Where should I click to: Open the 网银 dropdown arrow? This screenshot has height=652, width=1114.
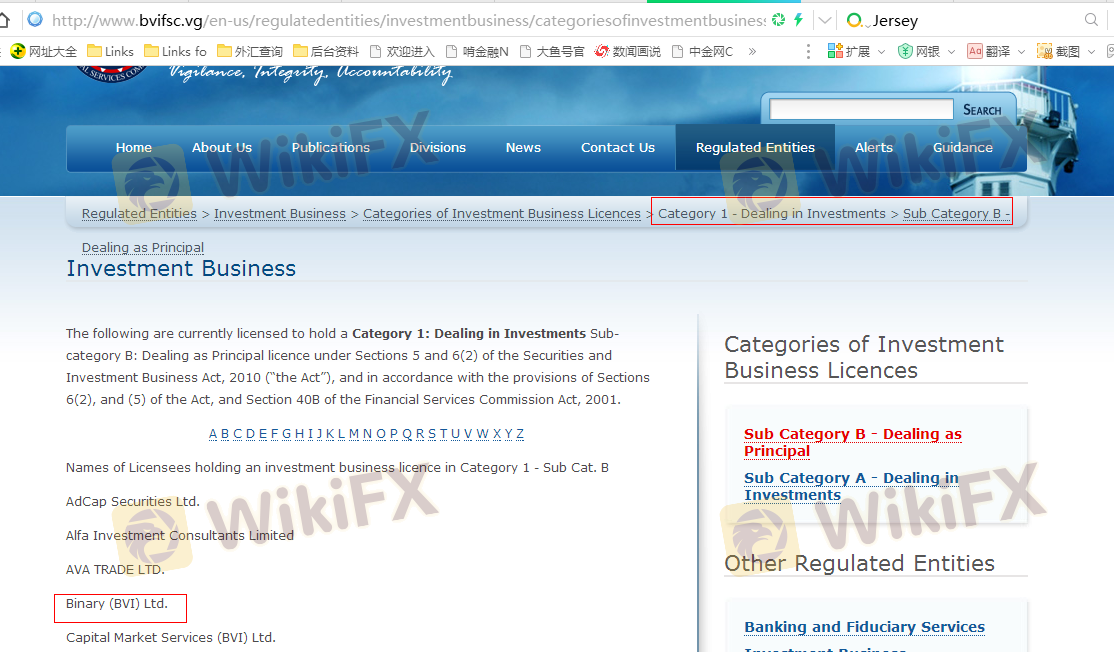(x=951, y=52)
